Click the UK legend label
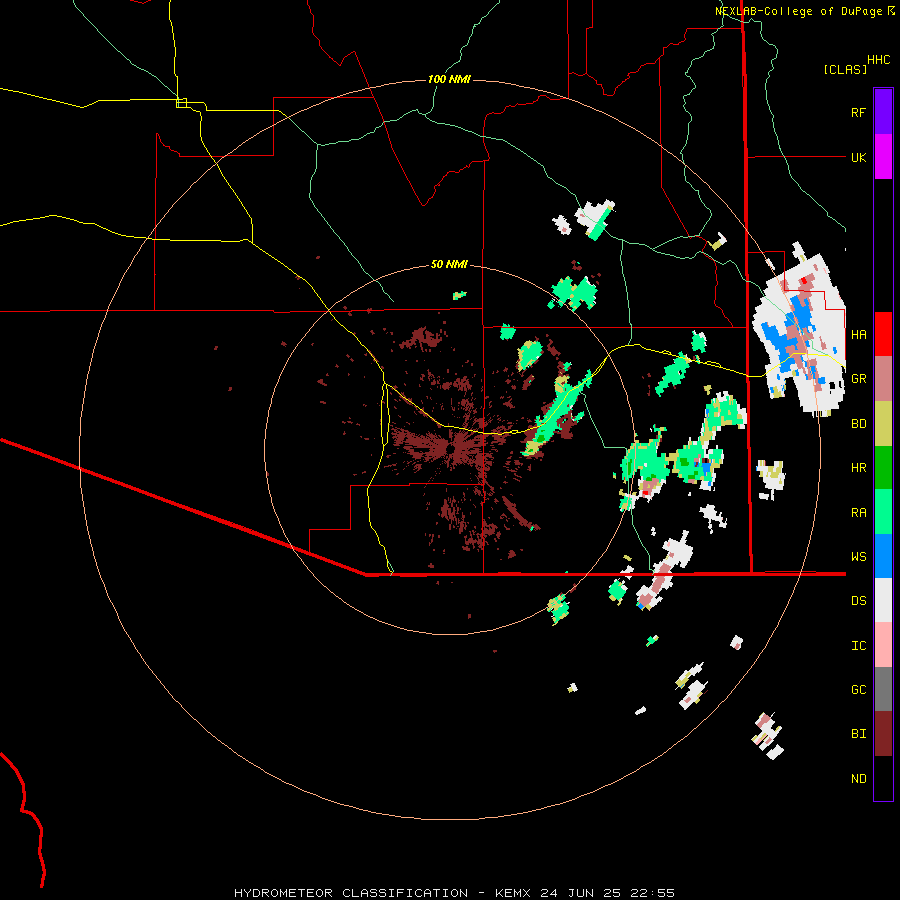 click(858, 157)
